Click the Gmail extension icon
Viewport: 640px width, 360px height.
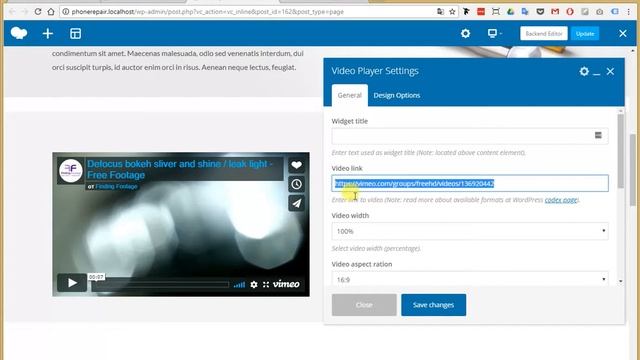[x=555, y=12]
